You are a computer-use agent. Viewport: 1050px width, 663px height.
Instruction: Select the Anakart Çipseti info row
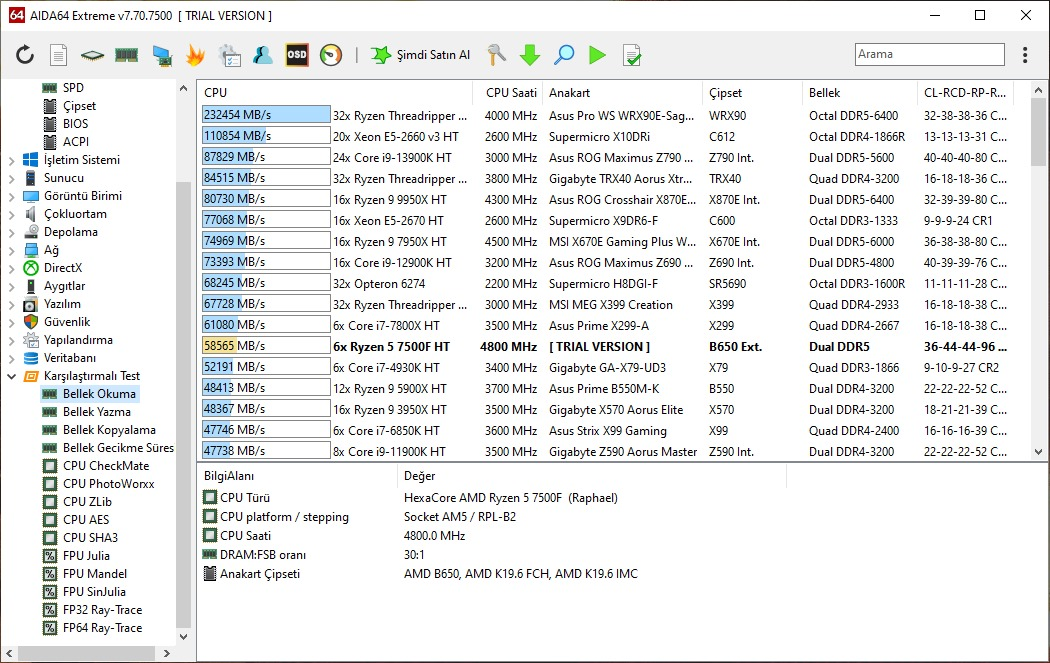pos(492,574)
